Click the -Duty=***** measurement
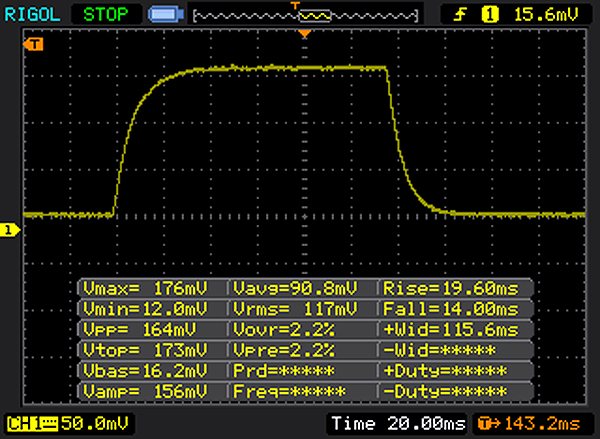This screenshot has width=600, height=439. [x=445, y=391]
